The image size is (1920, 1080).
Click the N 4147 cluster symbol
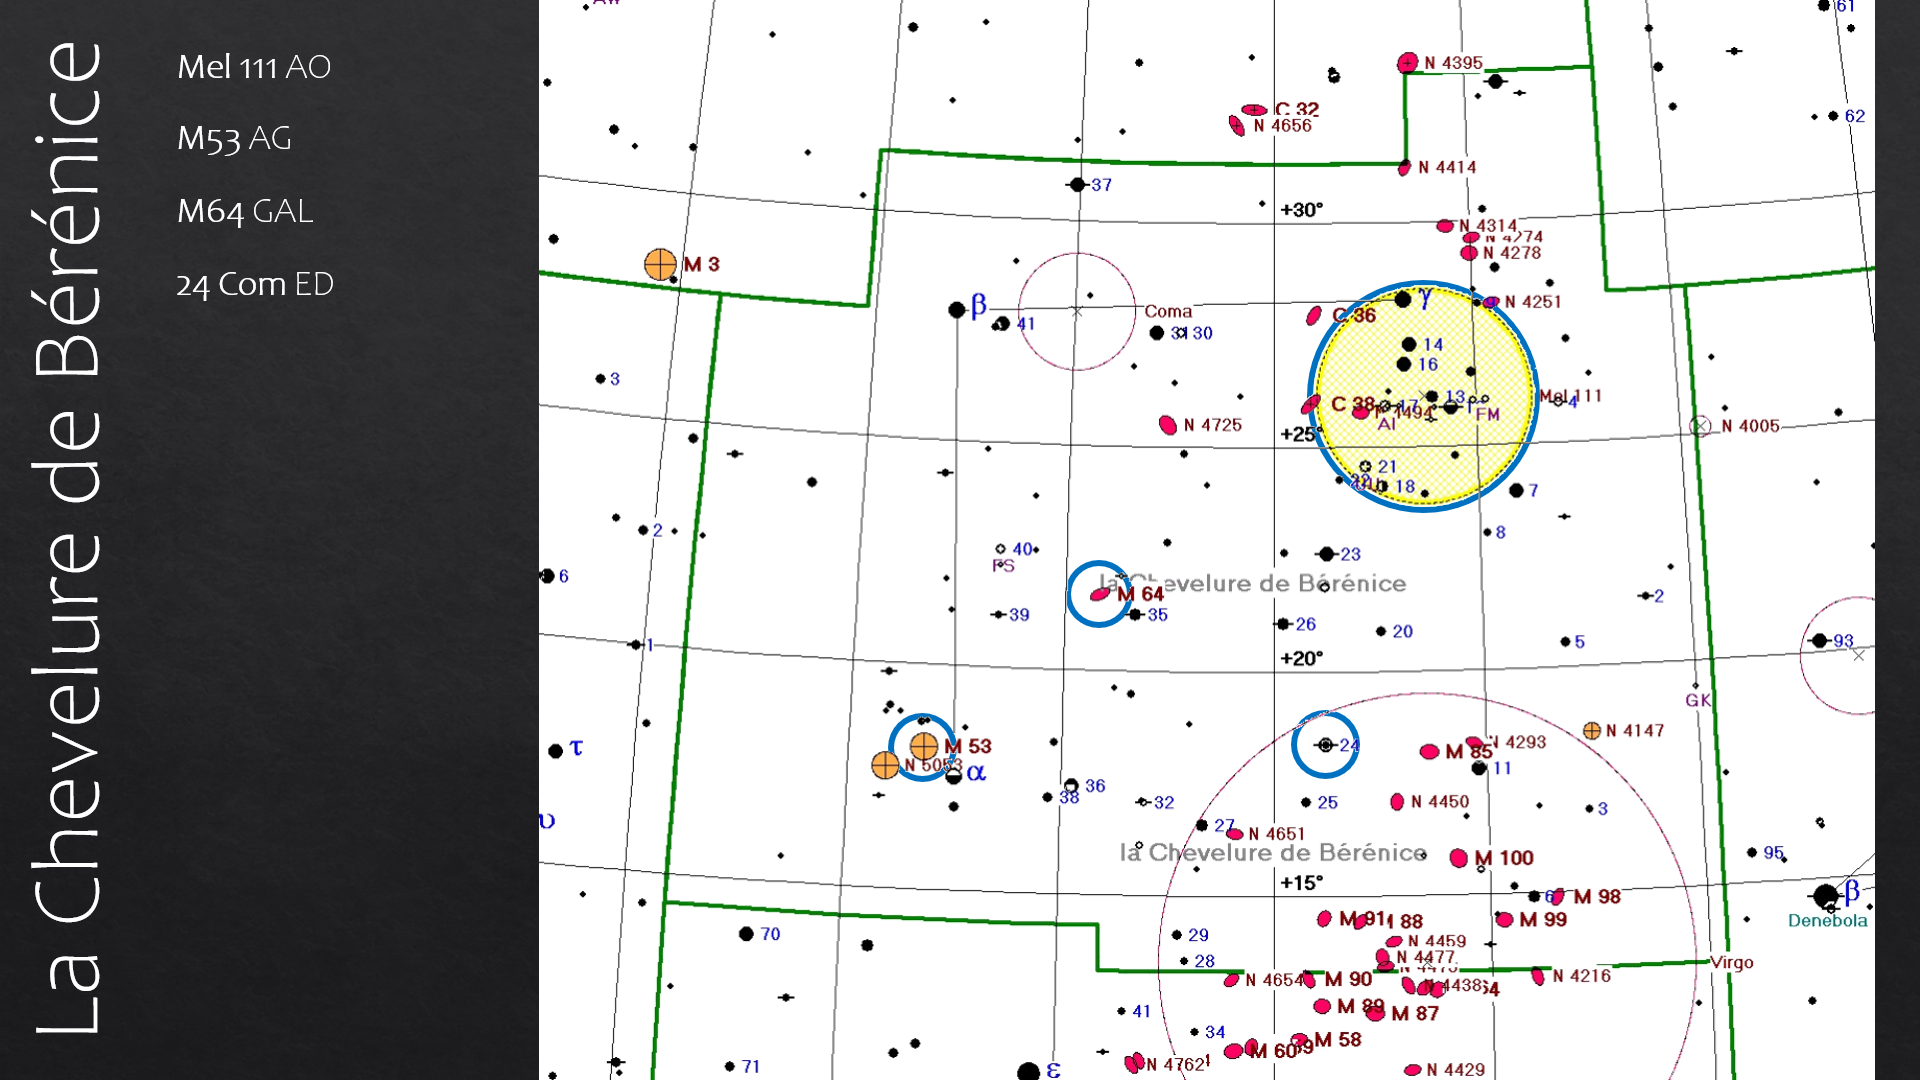pyautogui.click(x=1592, y=731)
